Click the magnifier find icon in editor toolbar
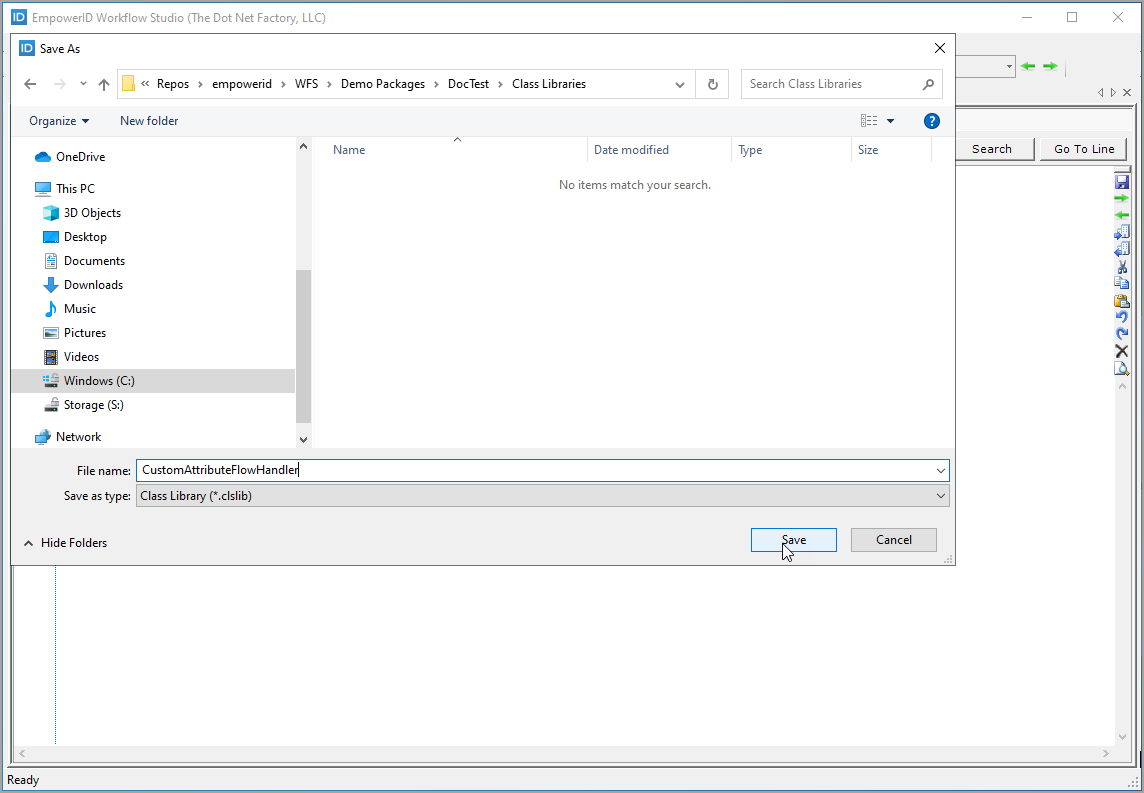Image resolution: width=1144 pixels, height=793 pixels. pos(1122,368)
